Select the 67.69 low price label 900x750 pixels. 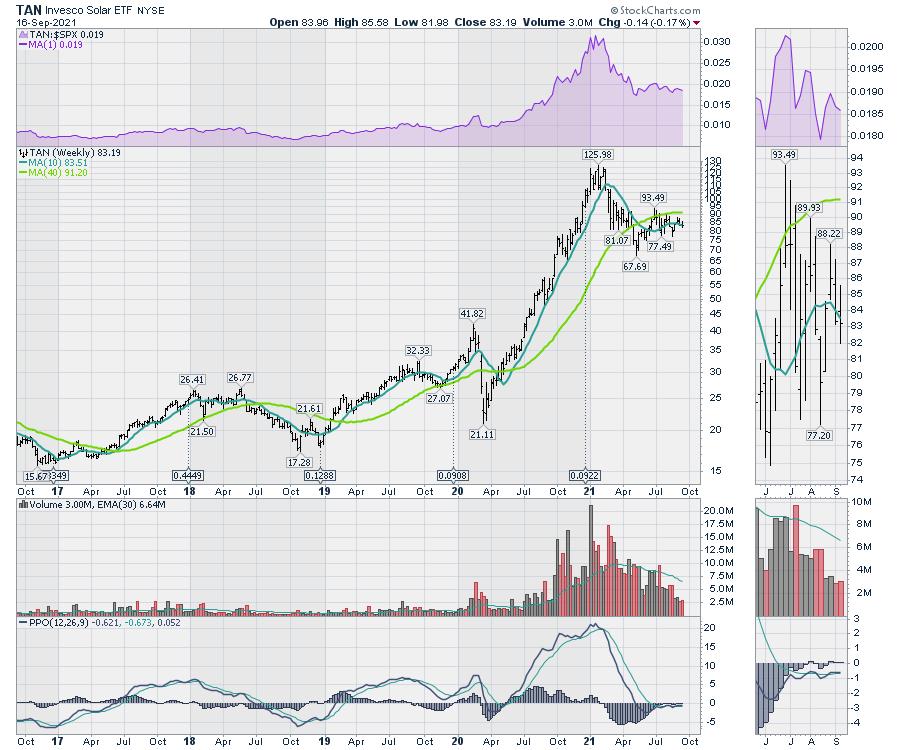point(635,266)
